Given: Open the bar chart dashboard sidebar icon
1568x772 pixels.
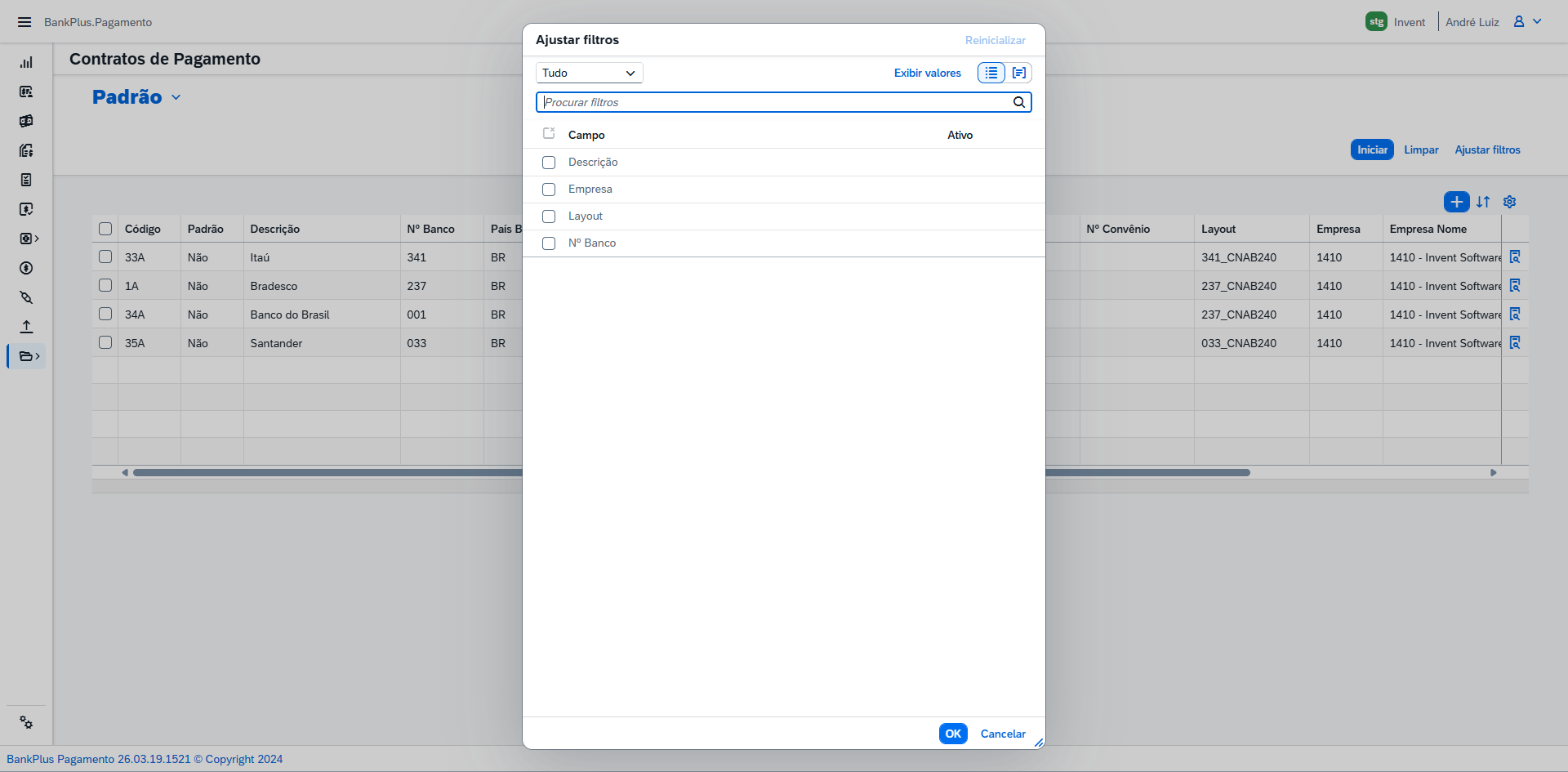Looking at the screenshot, I should pos(26,62).
